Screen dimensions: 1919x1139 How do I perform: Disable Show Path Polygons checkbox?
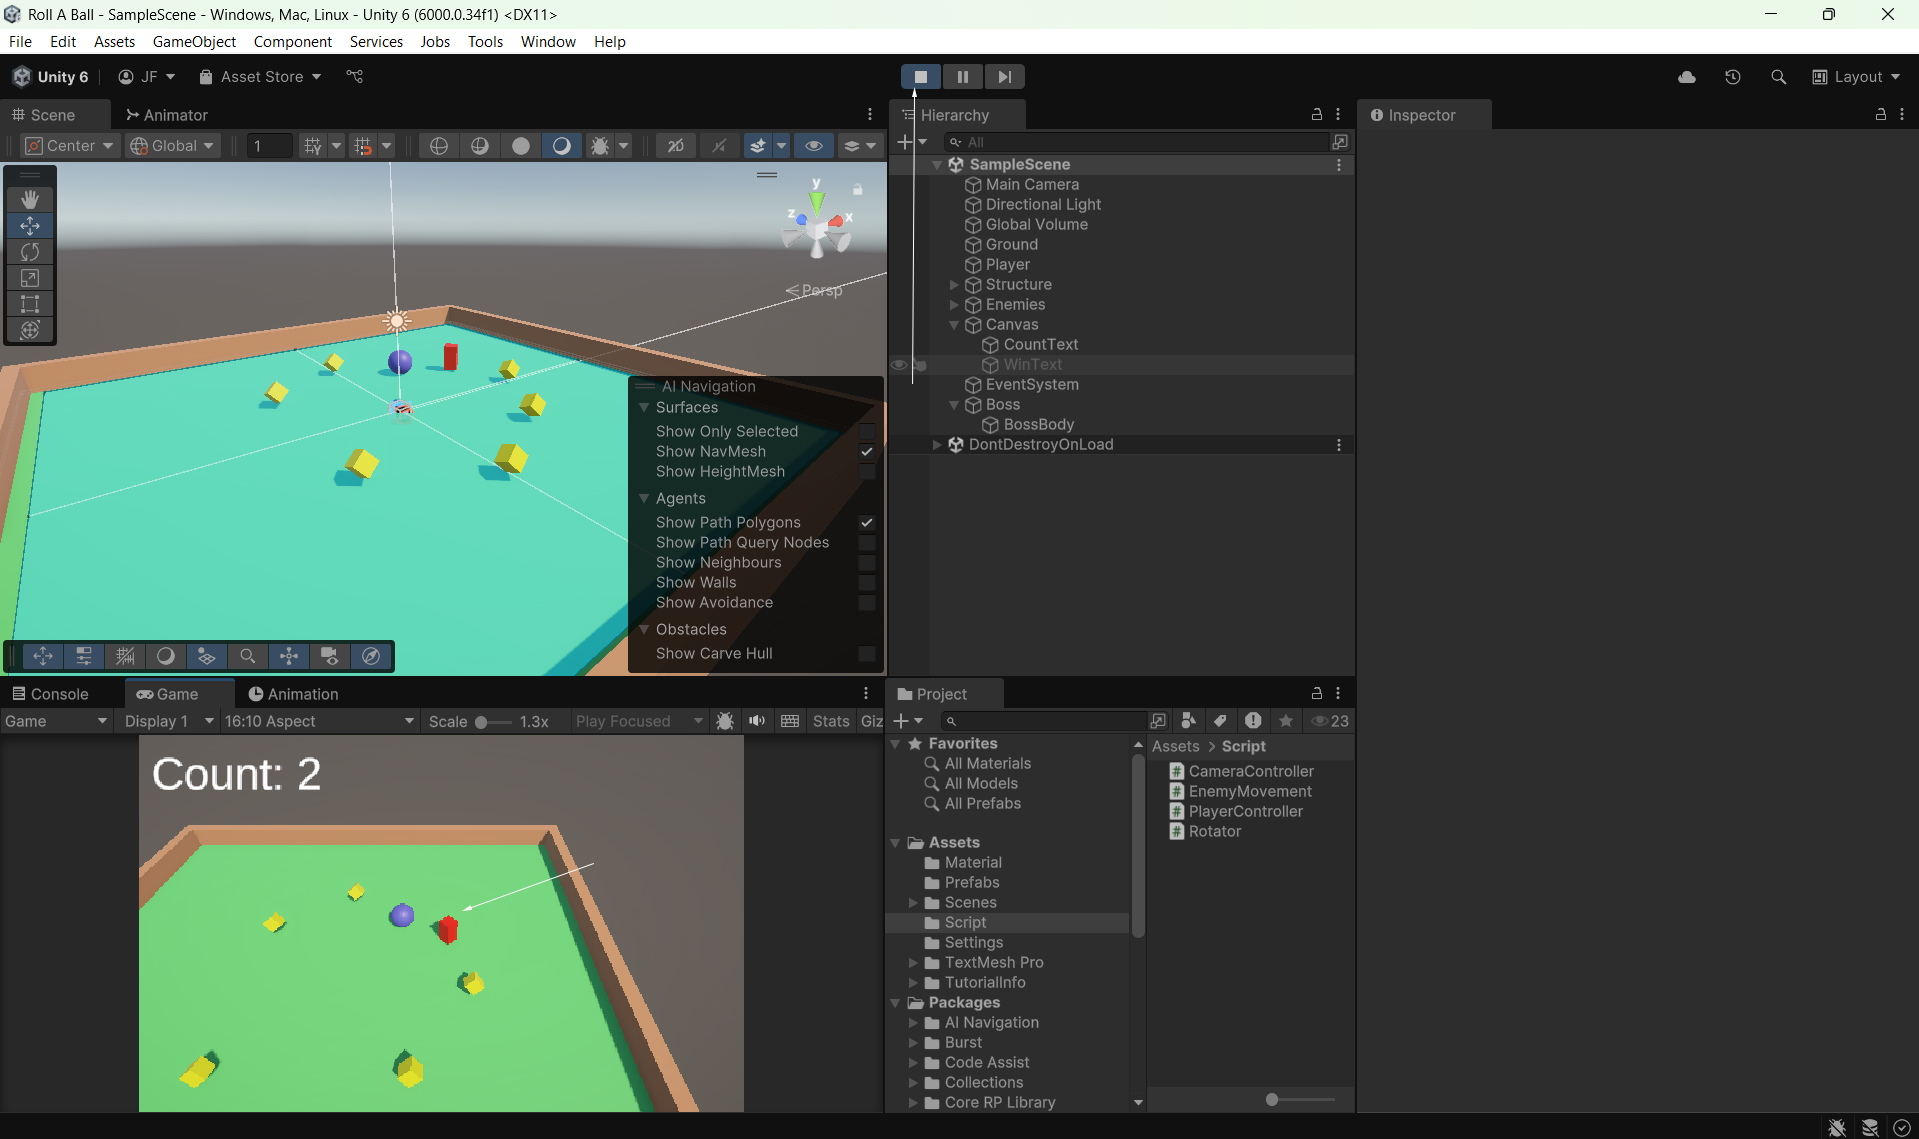point(867,523)
